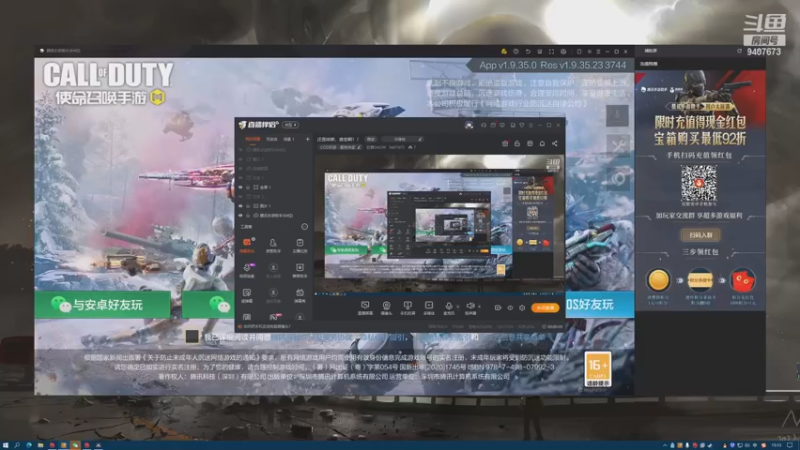800x450 pixels.
Task: Toggle fullscreen icon in emulator title bar
Action: click(552, 52)
